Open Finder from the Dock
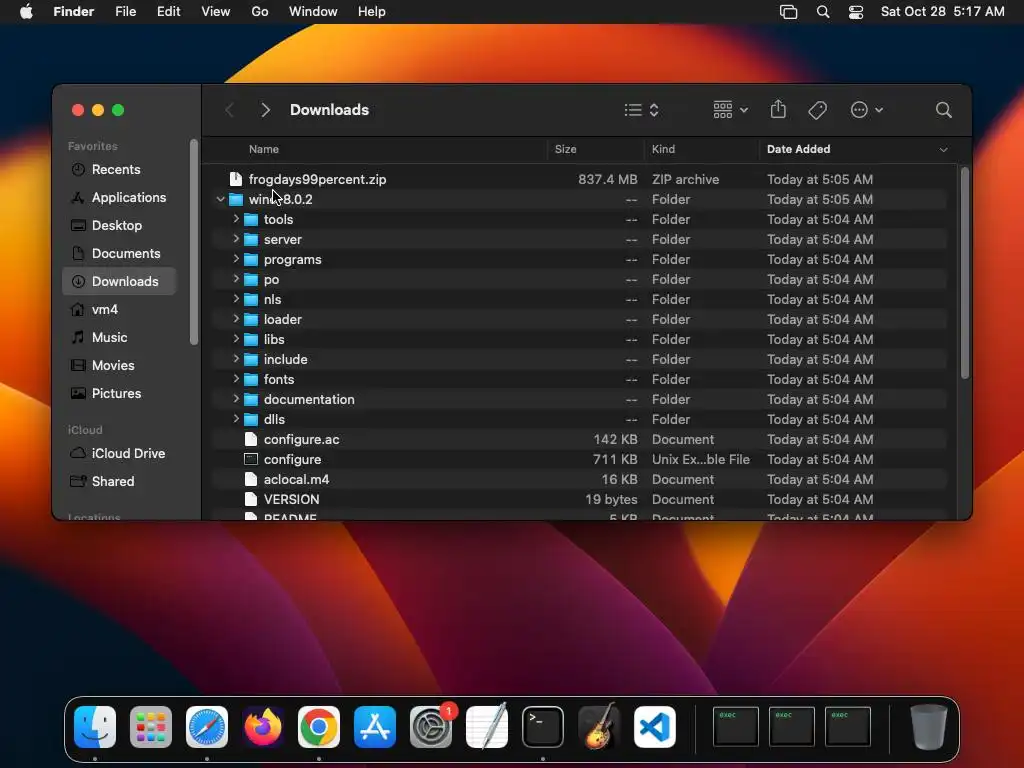 95,726
